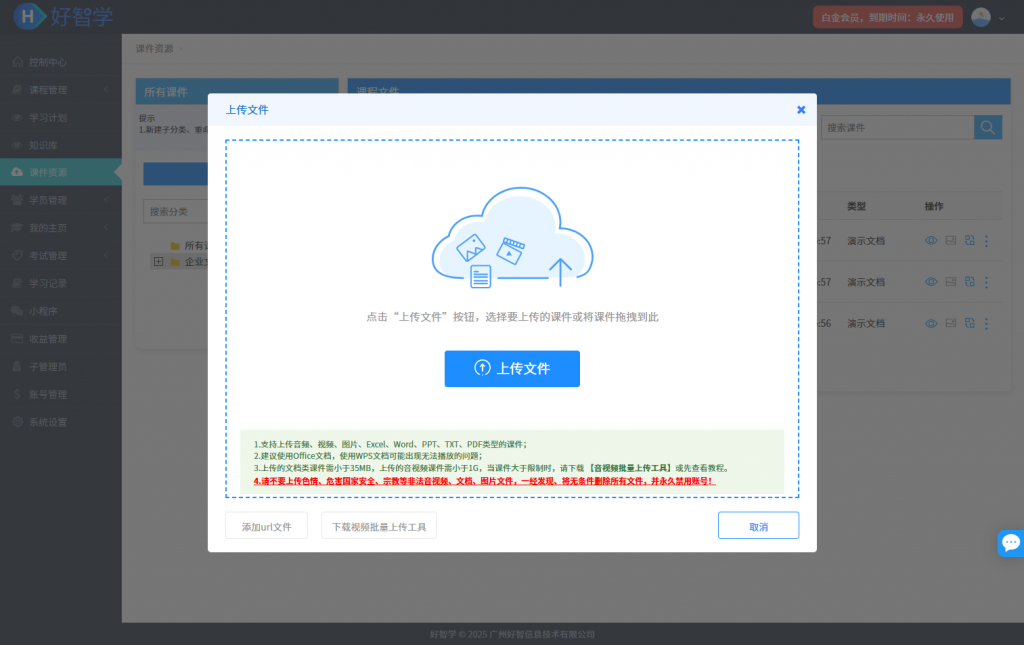Click the 添加url文件 button

click(266, 526)
